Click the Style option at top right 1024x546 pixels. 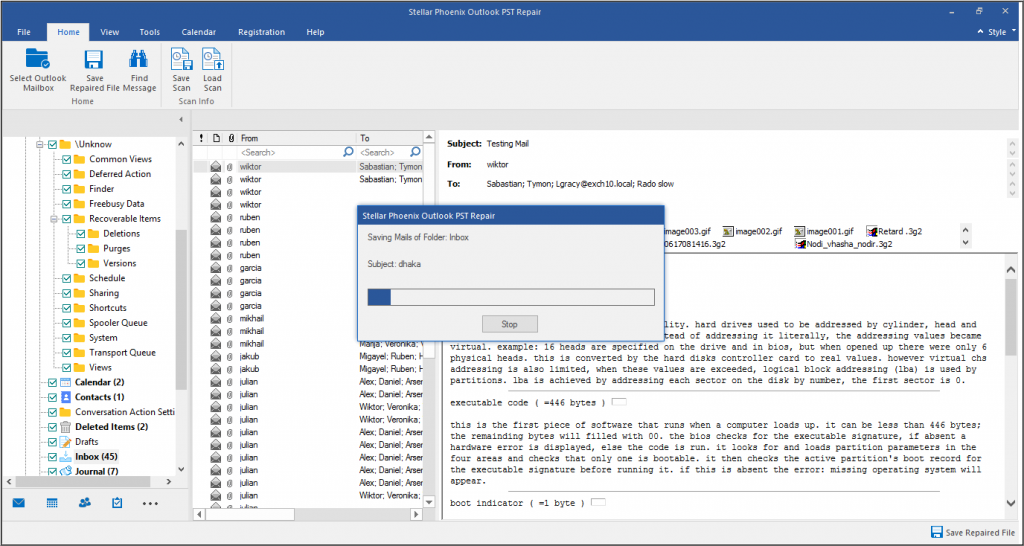(997, 32)
